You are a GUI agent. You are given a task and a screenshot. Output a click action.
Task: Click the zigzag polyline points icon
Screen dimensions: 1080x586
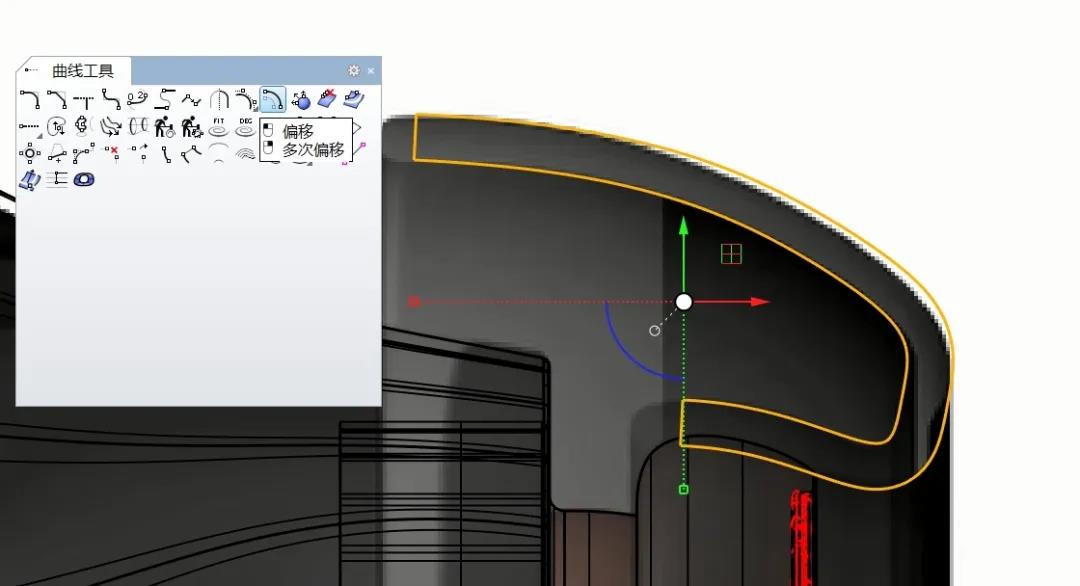pyautogui.click(x=191, y=100)
